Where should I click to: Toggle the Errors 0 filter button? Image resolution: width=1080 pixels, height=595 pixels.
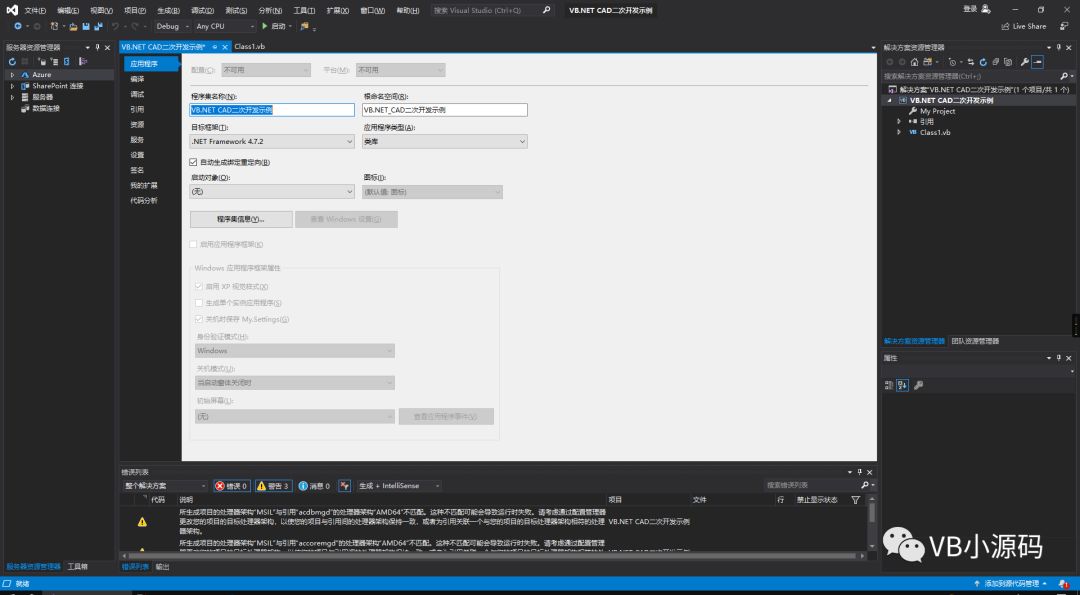[231, 486]
